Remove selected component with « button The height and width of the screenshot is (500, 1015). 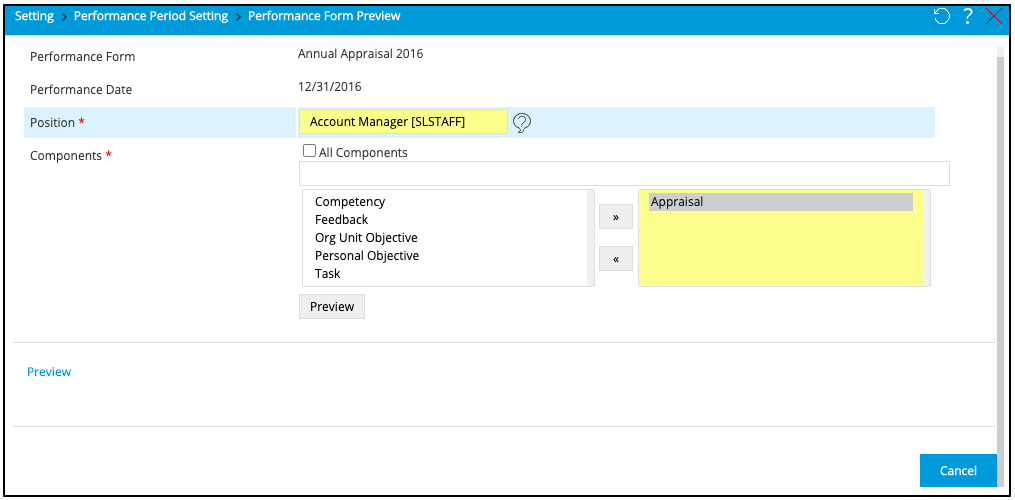pyautogui.click(x=616, y=259)
